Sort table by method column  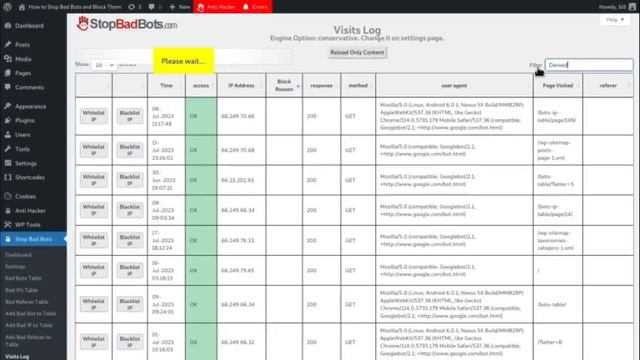358,86
